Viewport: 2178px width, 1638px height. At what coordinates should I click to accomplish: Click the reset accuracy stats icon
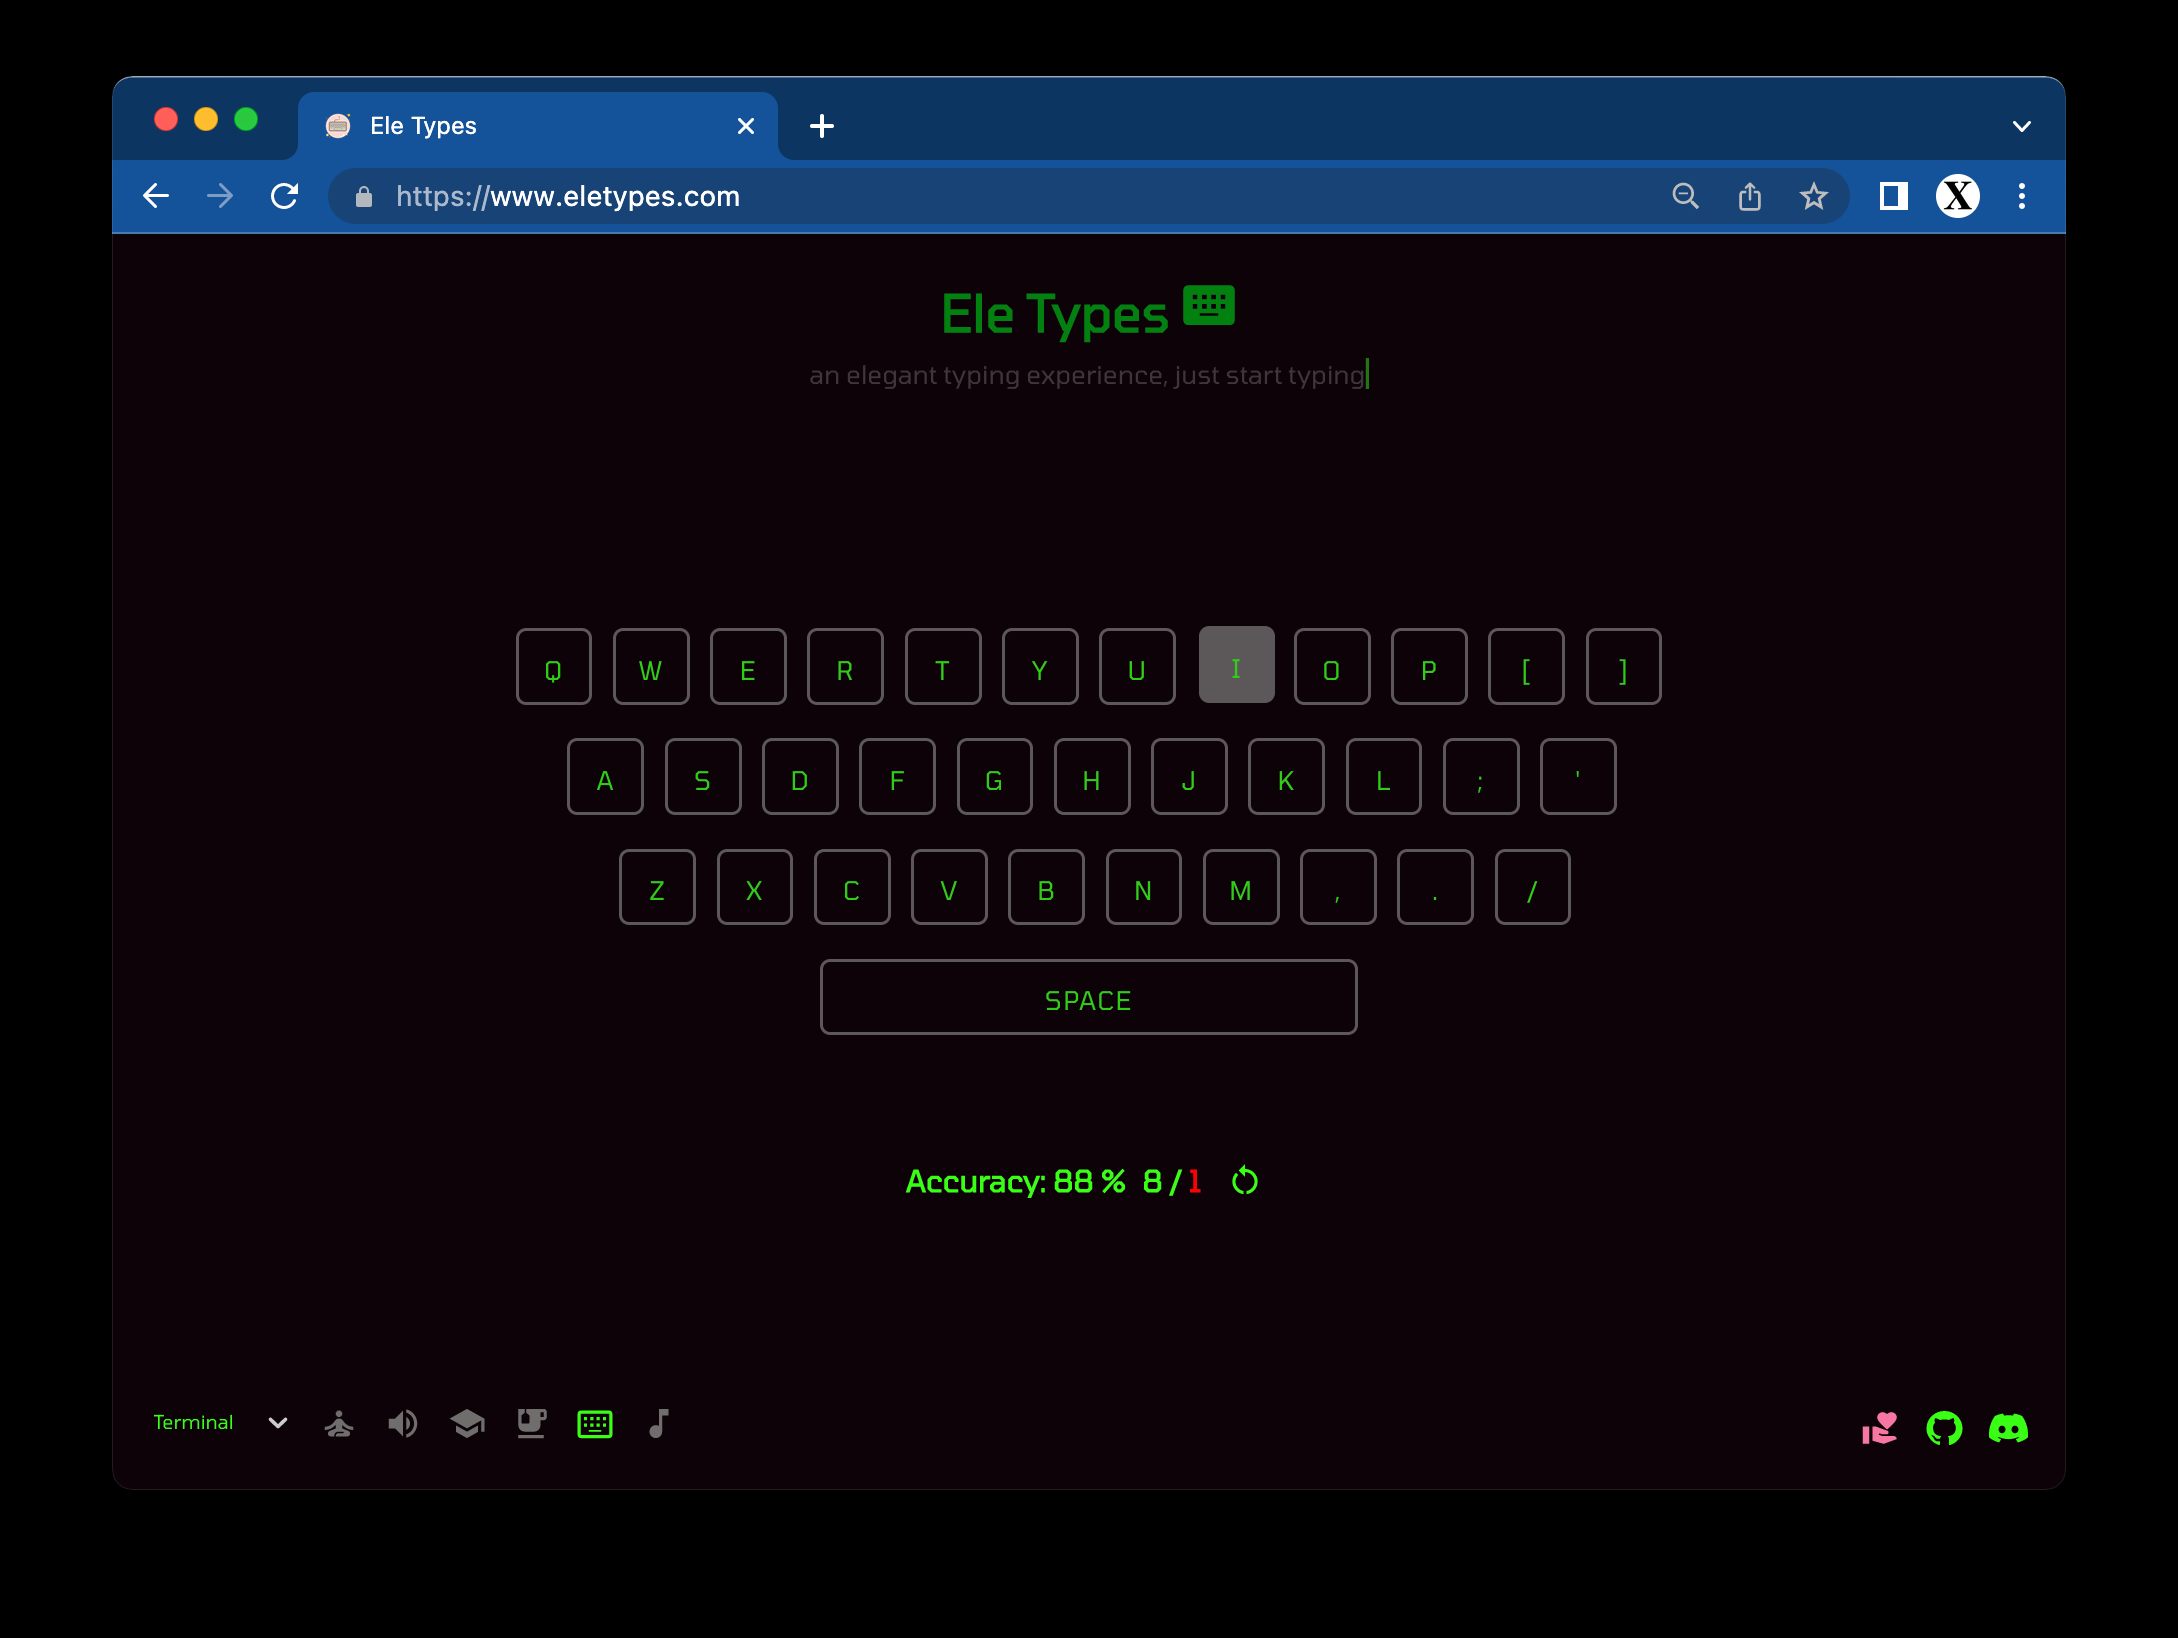(x=1244, y=1181)
